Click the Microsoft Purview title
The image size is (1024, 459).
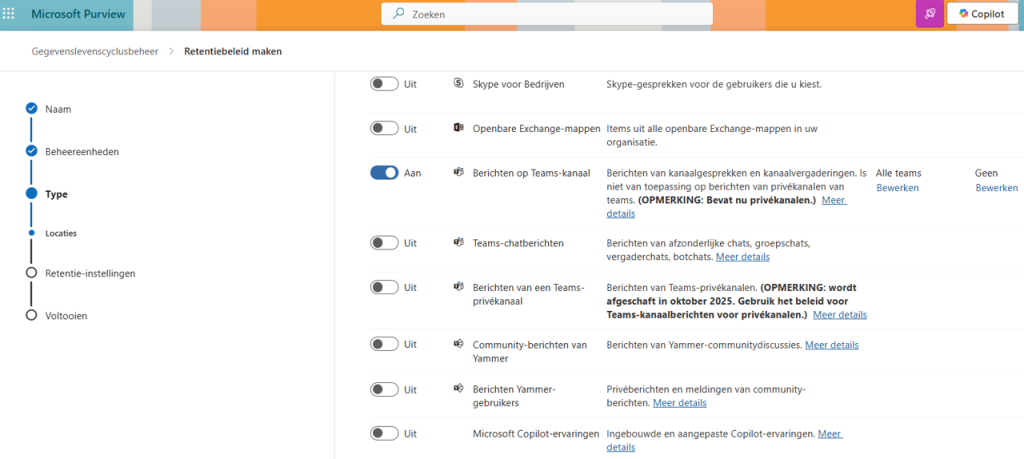tap(78, 14)
